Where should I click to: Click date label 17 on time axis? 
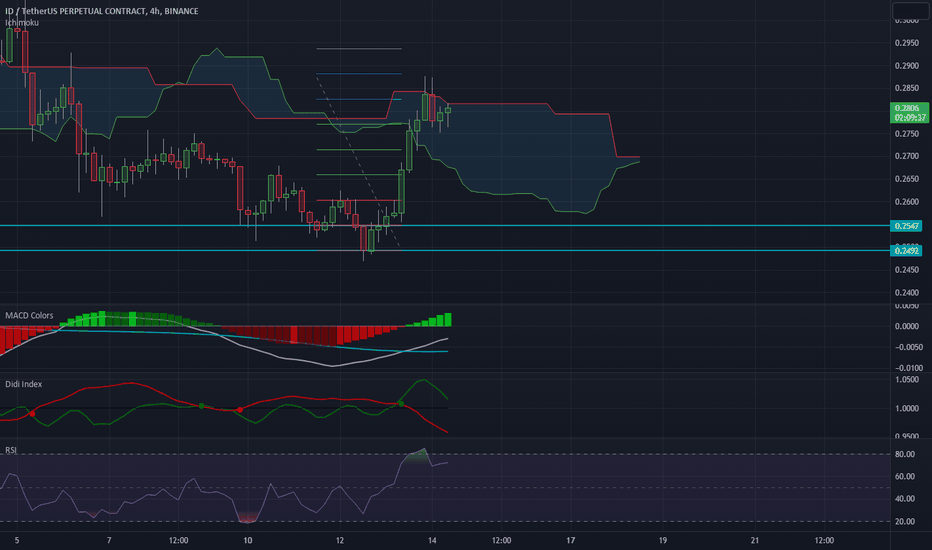pos(571,540)
